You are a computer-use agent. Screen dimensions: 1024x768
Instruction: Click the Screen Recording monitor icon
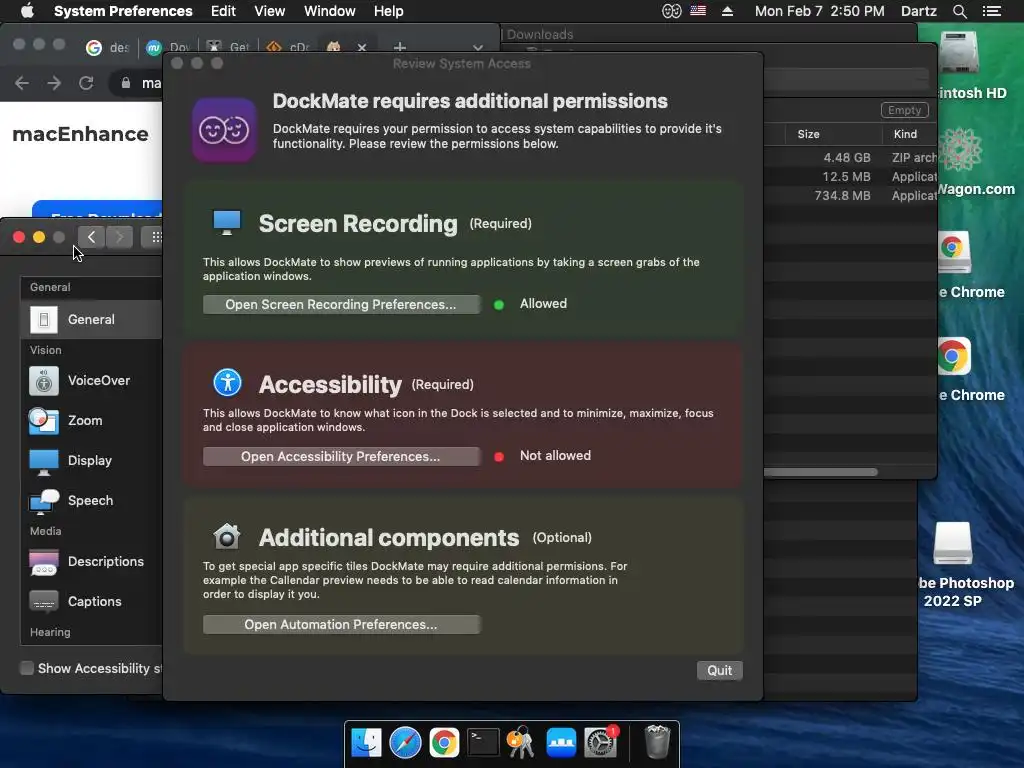pyautogui.click(x=227, y=223)
